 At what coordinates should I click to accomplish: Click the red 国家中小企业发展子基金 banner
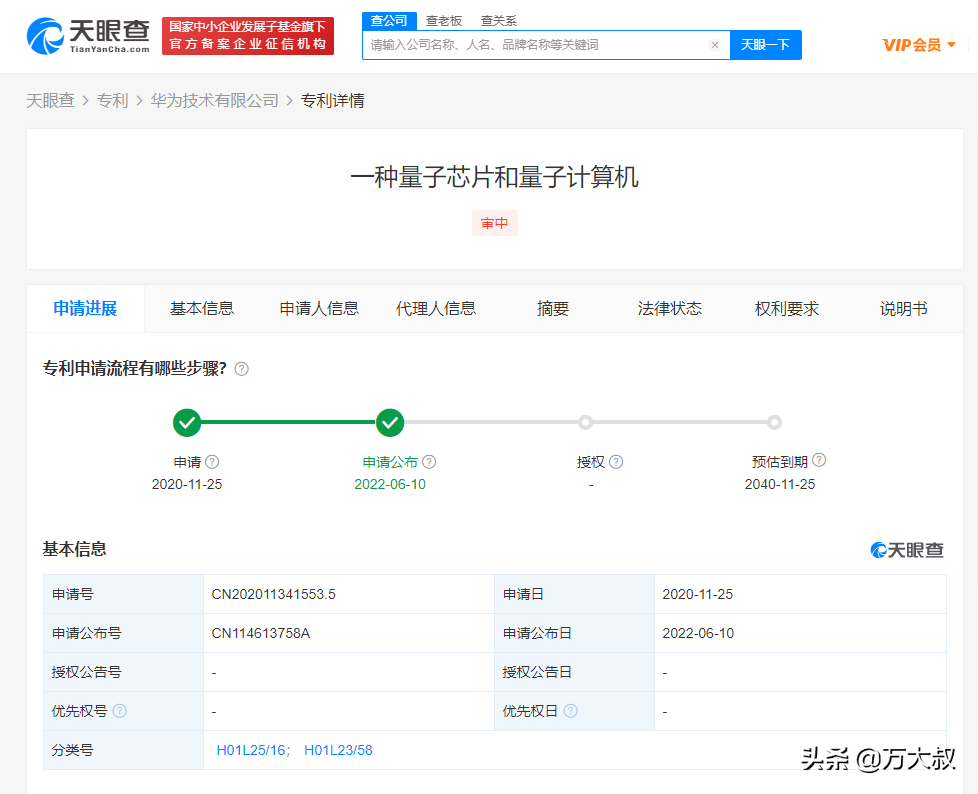[x=248, y=36]
